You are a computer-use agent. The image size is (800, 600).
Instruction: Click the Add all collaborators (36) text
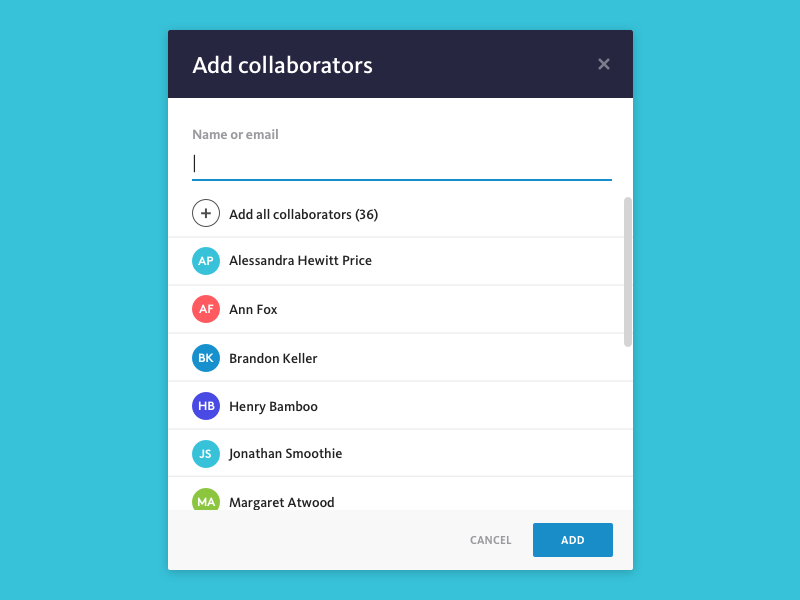(304, 214)
